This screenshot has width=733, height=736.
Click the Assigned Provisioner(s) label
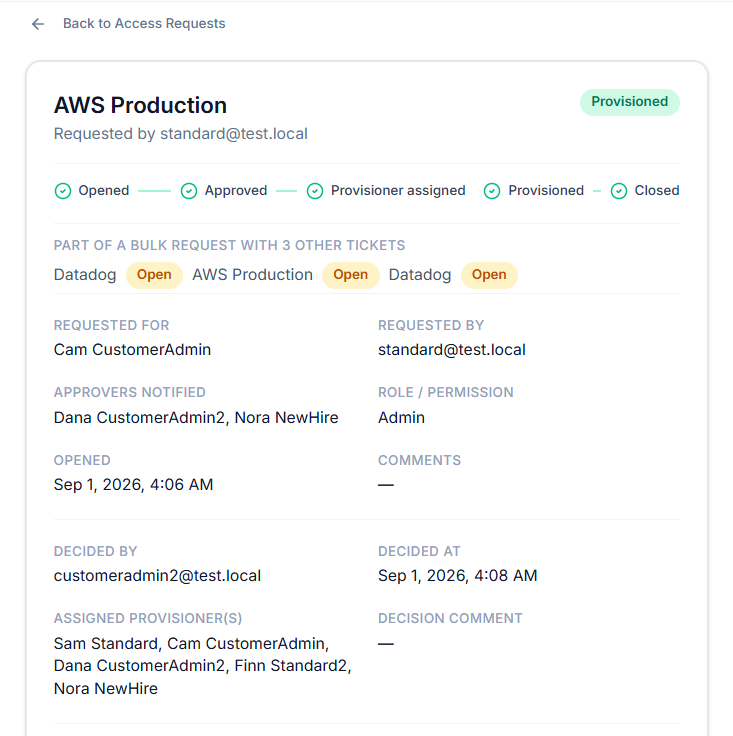(x=148, y=619)
